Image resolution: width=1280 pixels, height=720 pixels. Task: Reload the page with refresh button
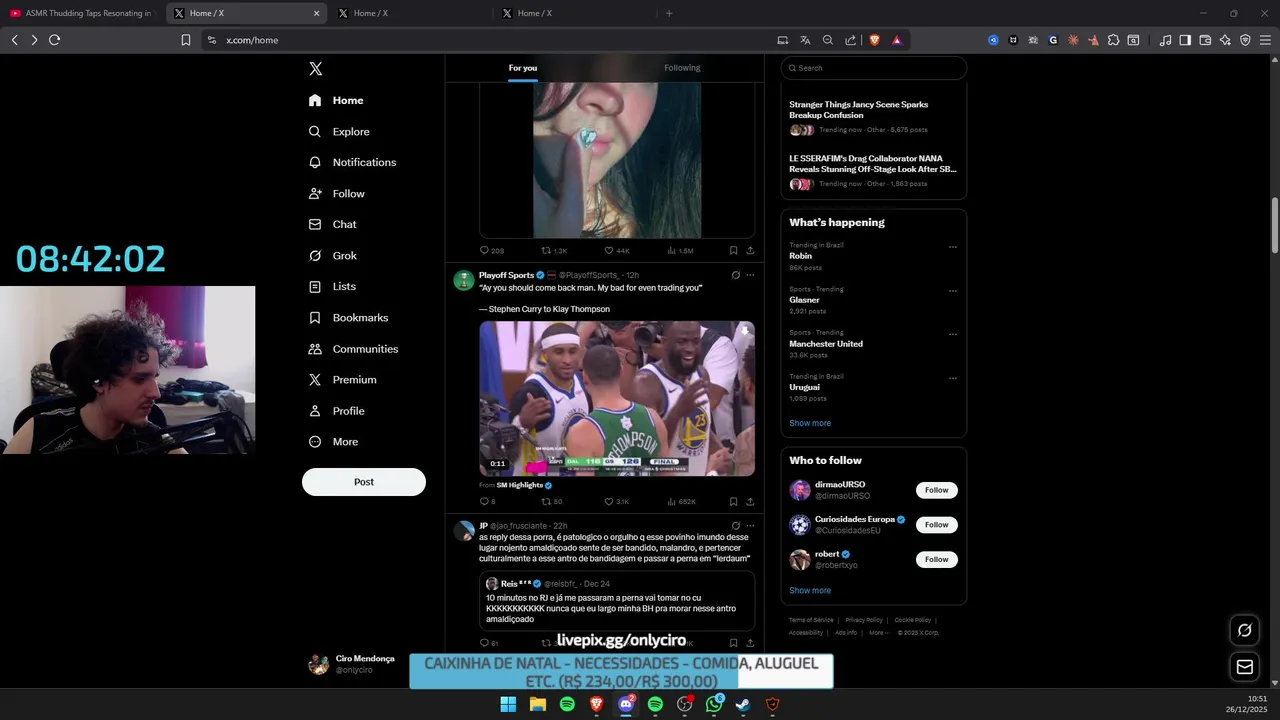pyautogui.click(x=54, y=40)
